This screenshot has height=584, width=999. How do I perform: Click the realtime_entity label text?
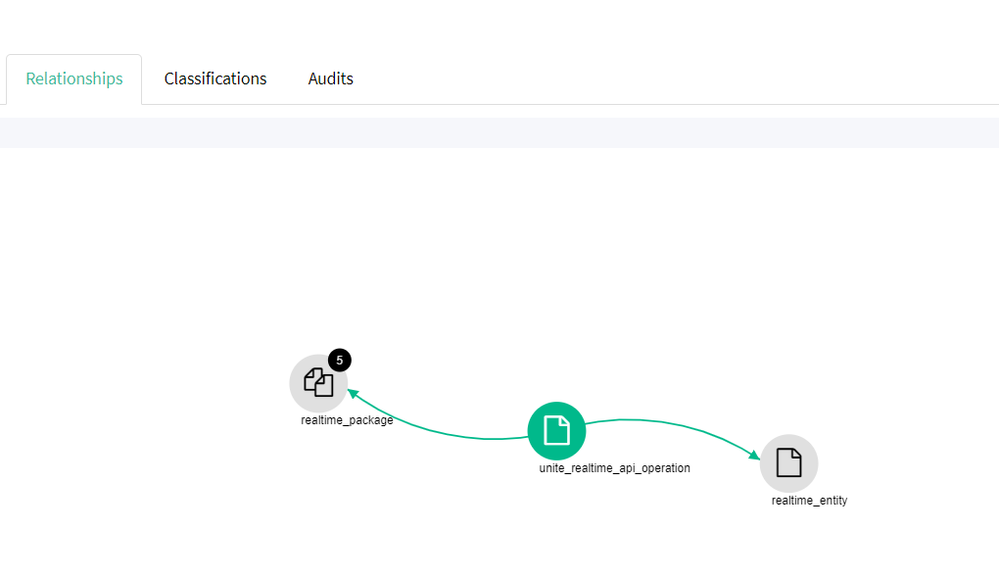809,501
